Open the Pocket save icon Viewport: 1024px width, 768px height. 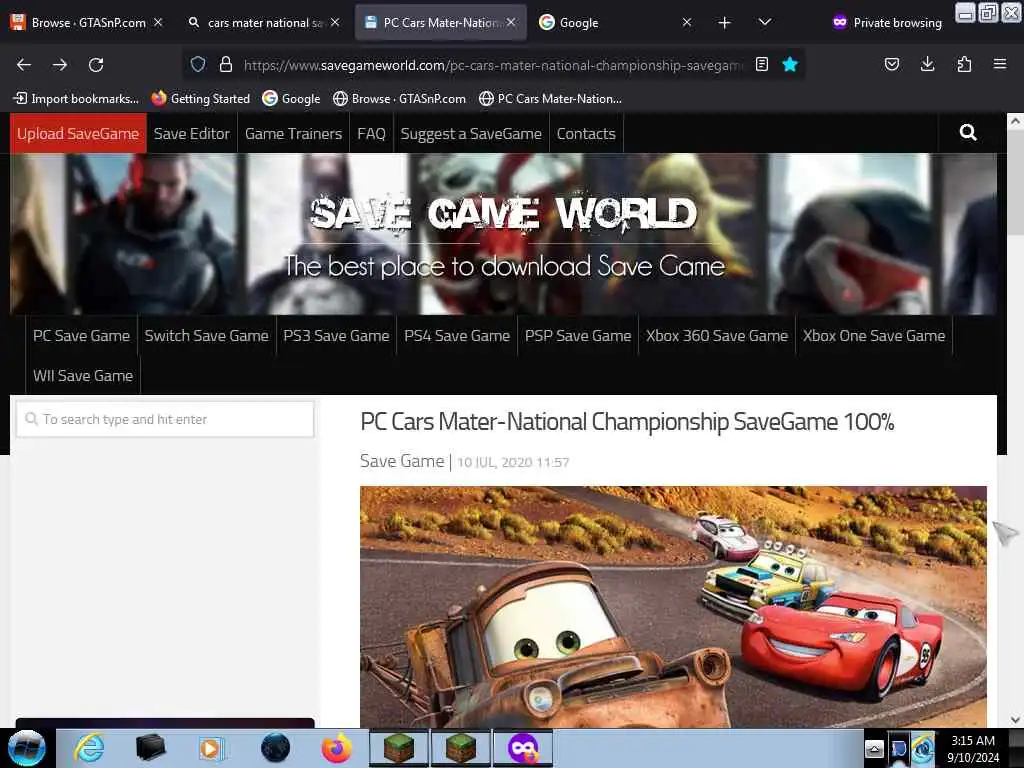coord(891,64)
